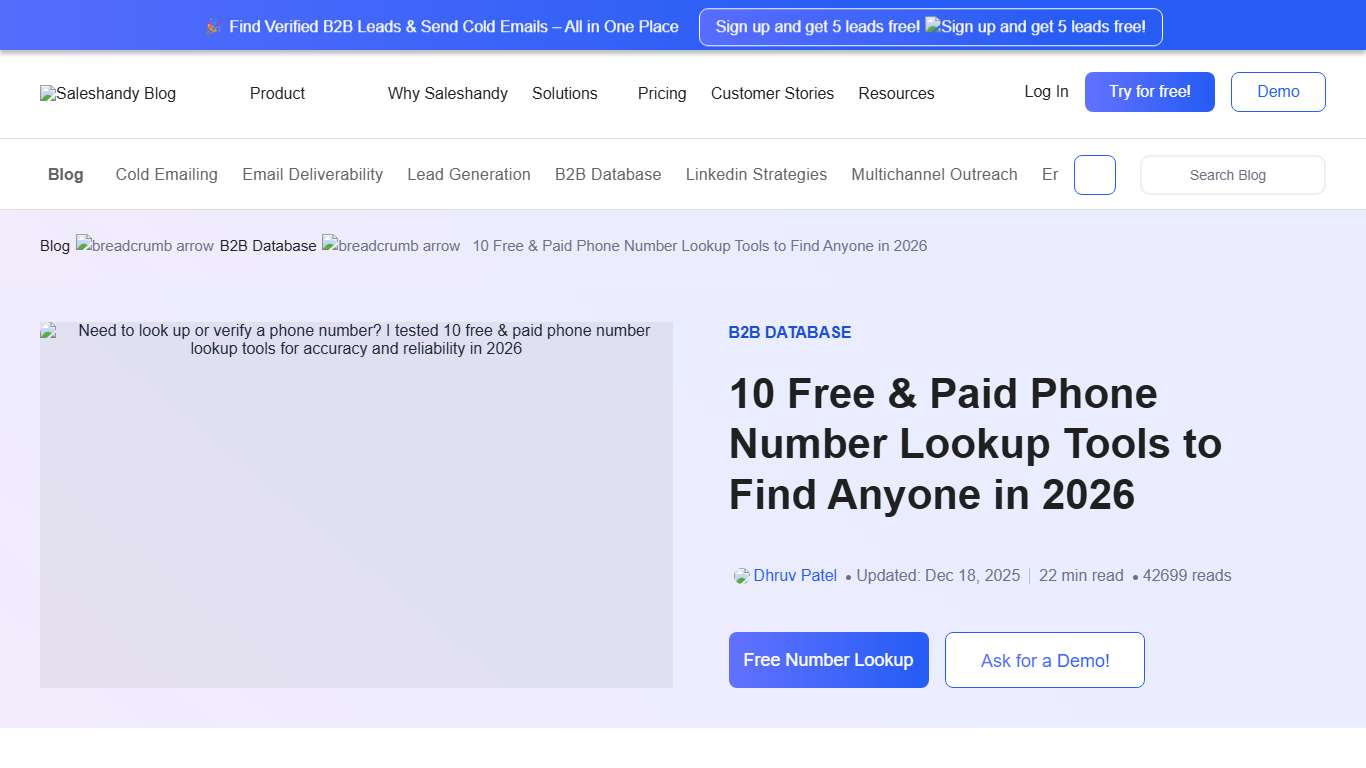Open the Product dropdown menu
Image resolution: width=1366 pixels, height=768 pixels.
(x=277, y=93)
